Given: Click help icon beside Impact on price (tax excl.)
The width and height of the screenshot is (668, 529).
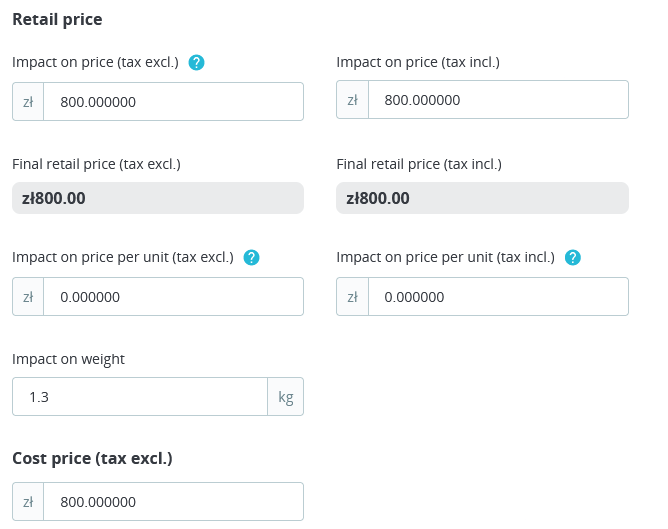Looking at the screenshot, I should tap(197, 63).
